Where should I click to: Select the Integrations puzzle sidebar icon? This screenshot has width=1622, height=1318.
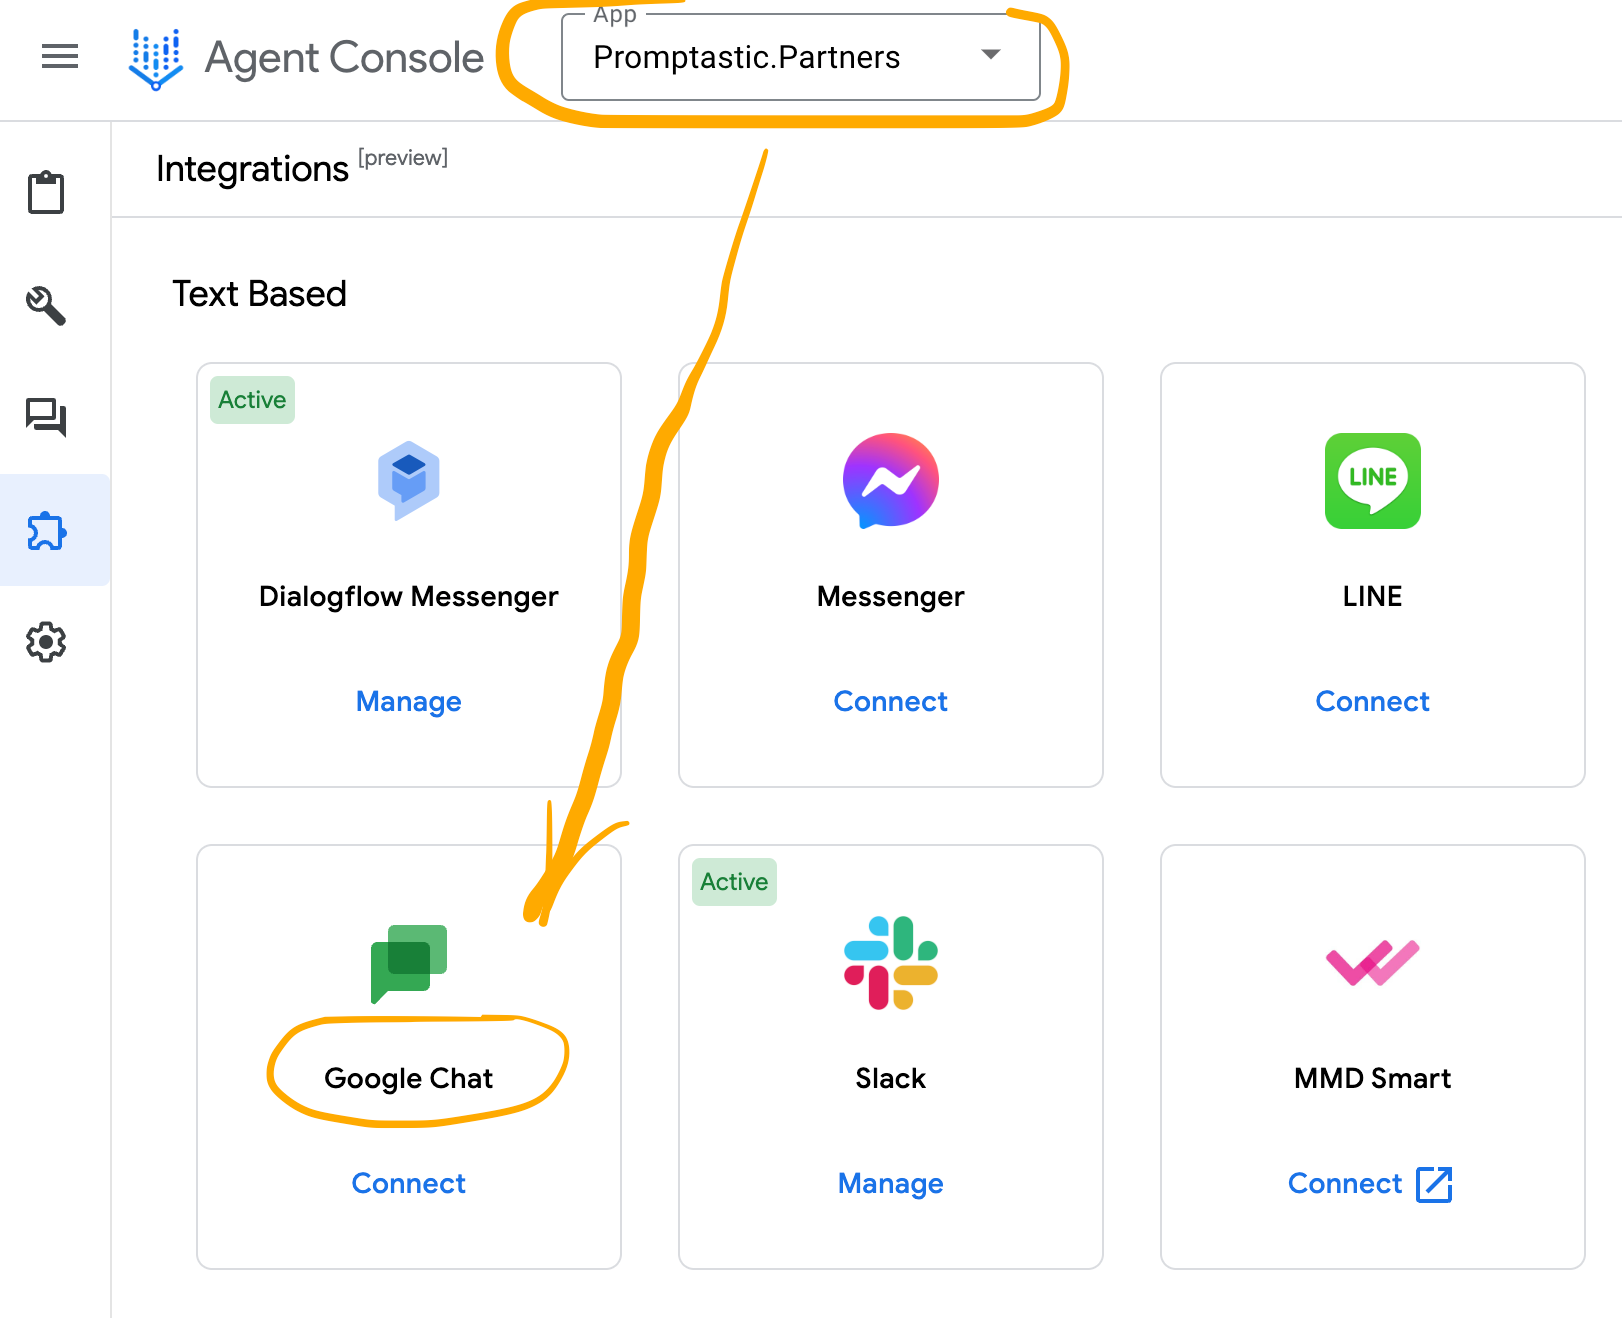click(46, 531)
